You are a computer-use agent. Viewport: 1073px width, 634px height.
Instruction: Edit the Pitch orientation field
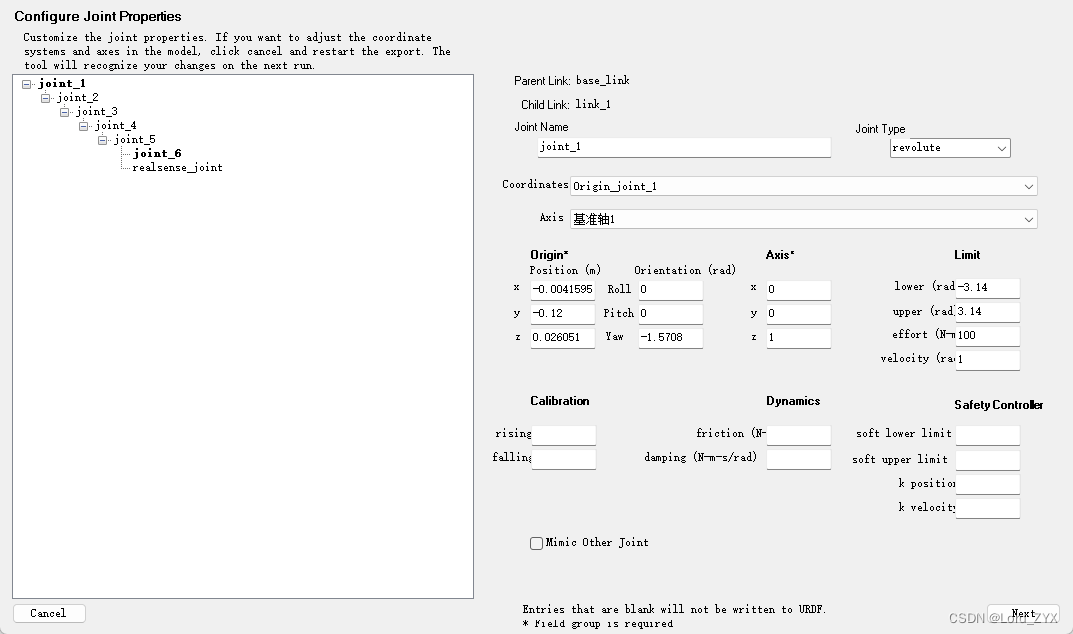click(x=671, y=314)
